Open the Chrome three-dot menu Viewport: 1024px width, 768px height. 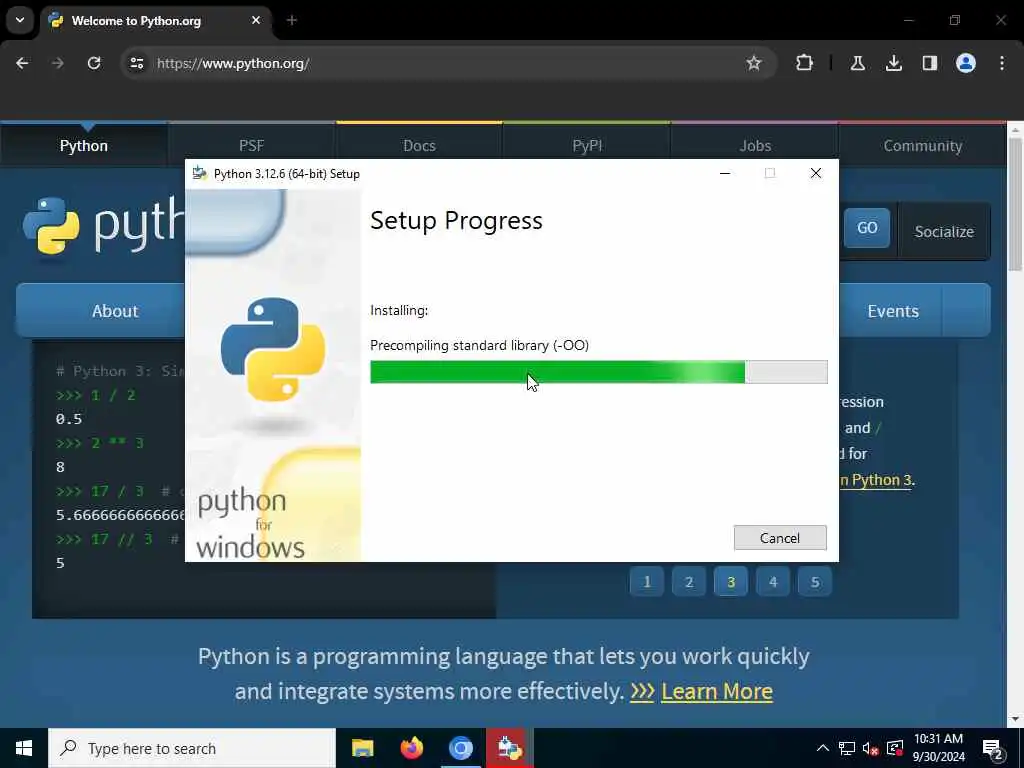click(1002, 63)
